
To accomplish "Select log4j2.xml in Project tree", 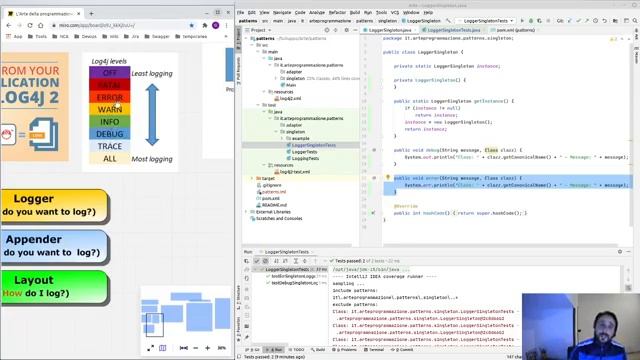I will click(x=287, y=98).
